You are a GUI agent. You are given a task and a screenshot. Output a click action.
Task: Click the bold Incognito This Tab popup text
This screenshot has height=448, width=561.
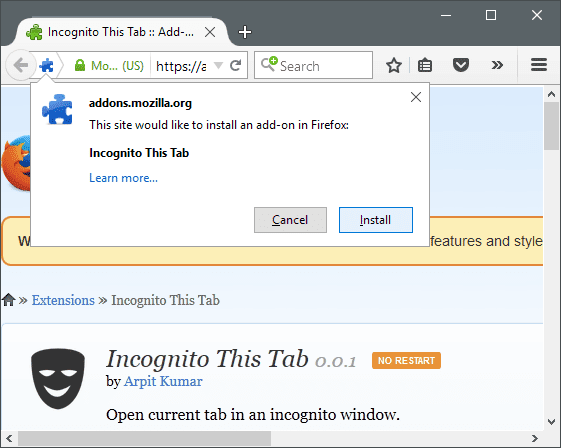pos(139,153)
